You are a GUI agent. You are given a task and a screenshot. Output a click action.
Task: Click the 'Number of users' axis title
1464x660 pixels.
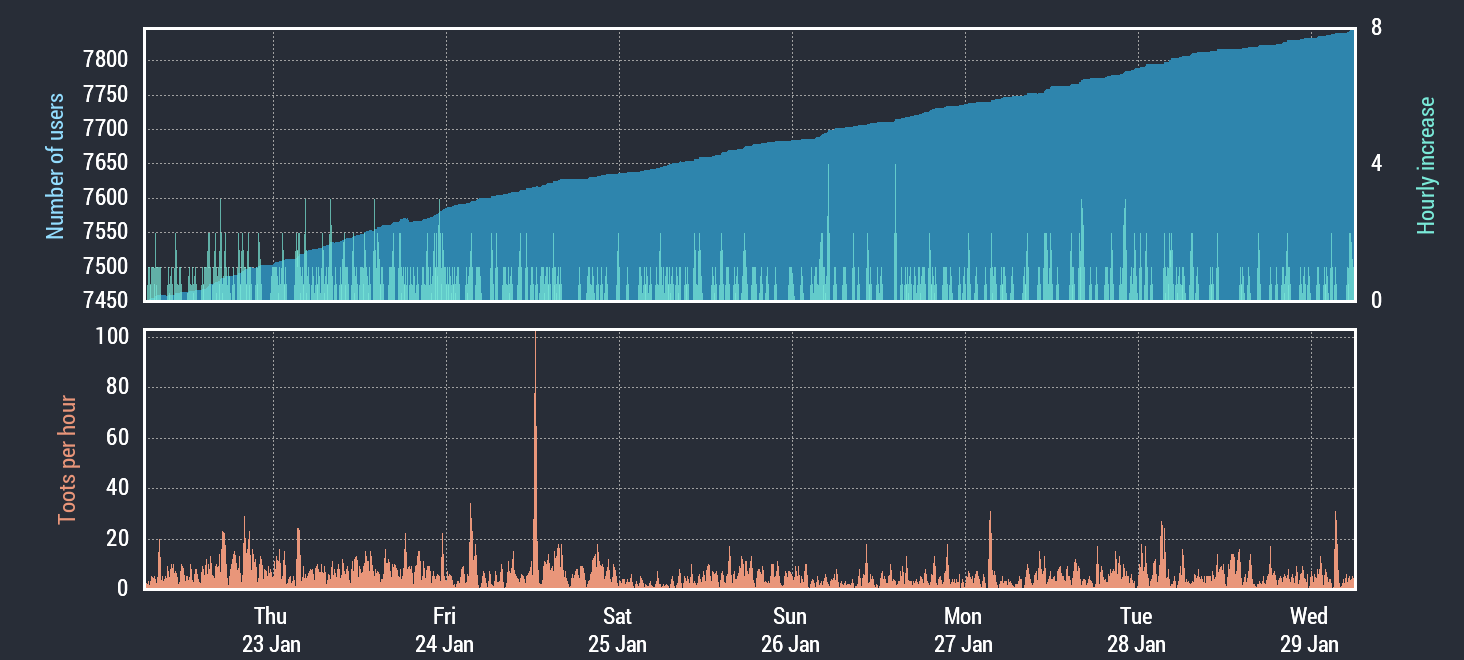[56, 166]
